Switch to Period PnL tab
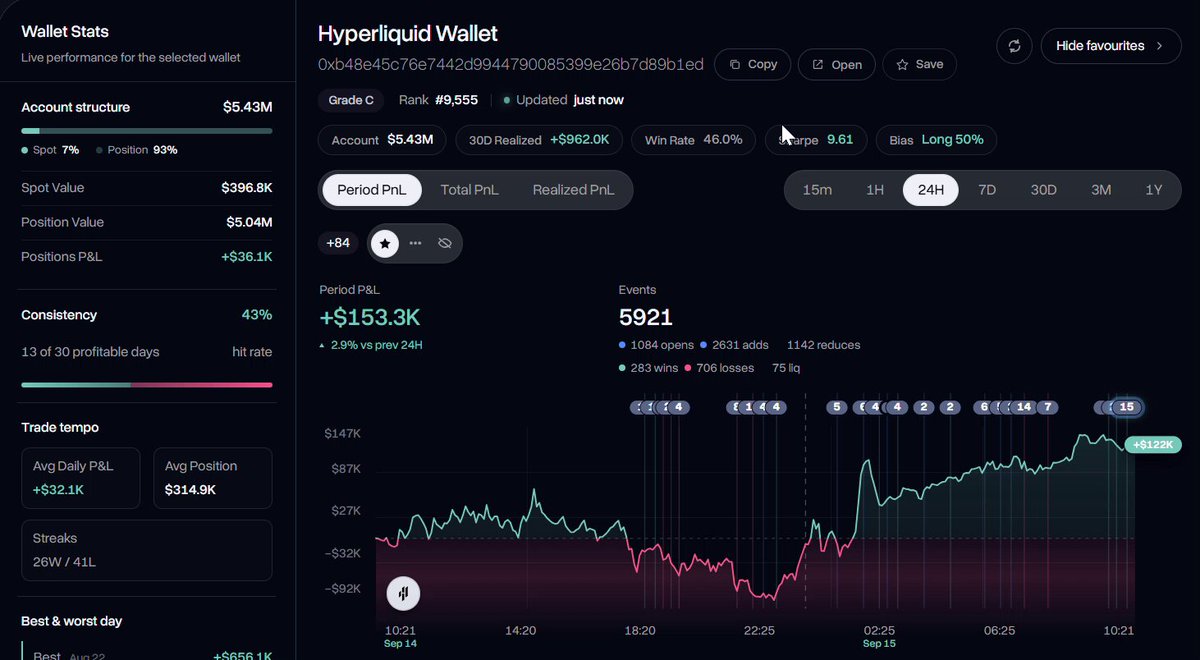Image resolution: width=1200 pixels, height=660 pixels. [x=372, y=190]
